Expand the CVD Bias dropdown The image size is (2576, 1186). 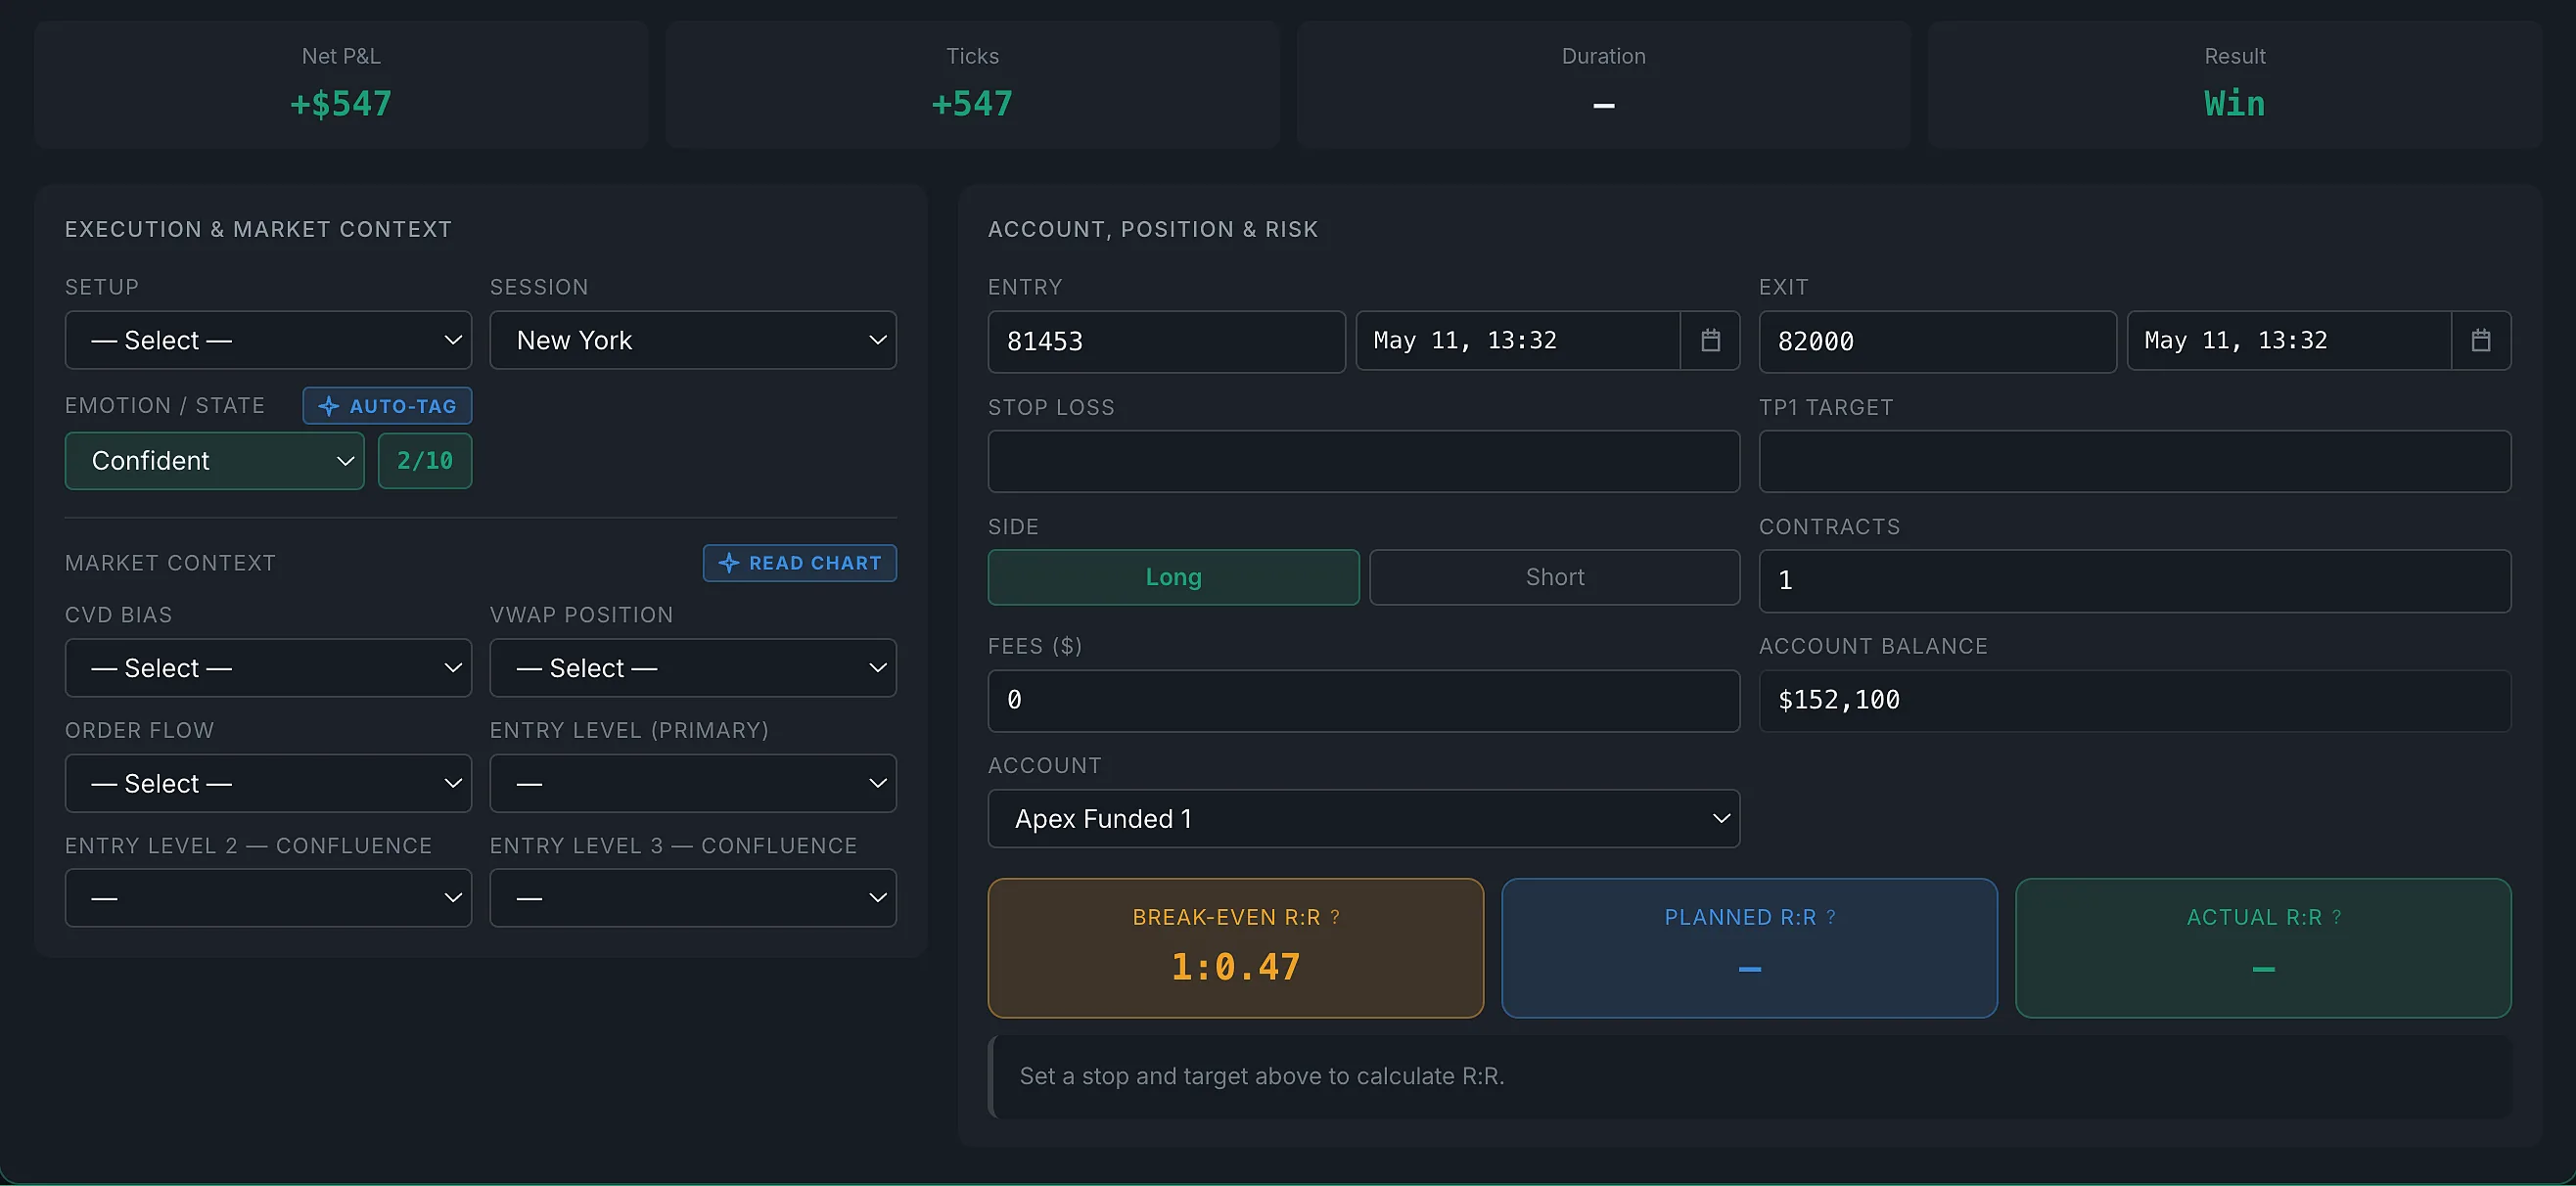tap(268, 668)
